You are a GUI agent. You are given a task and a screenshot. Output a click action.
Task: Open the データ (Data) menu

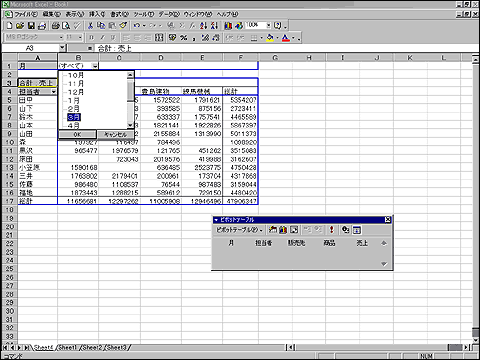(169, 14)
